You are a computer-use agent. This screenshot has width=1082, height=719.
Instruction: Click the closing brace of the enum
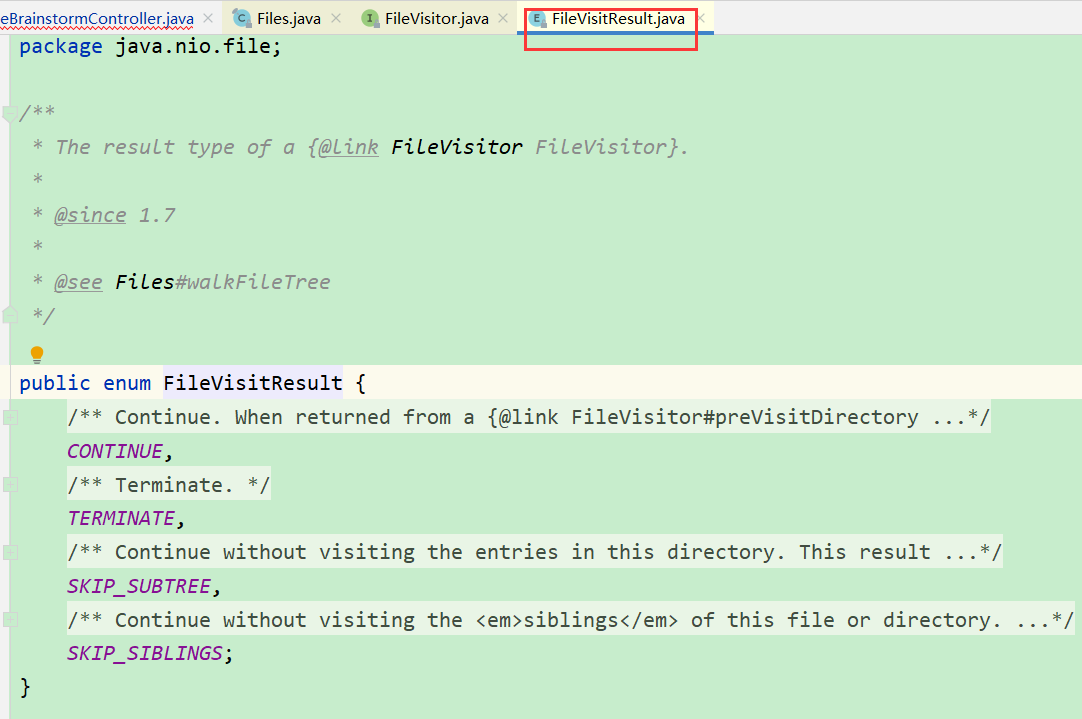[26, 687]
